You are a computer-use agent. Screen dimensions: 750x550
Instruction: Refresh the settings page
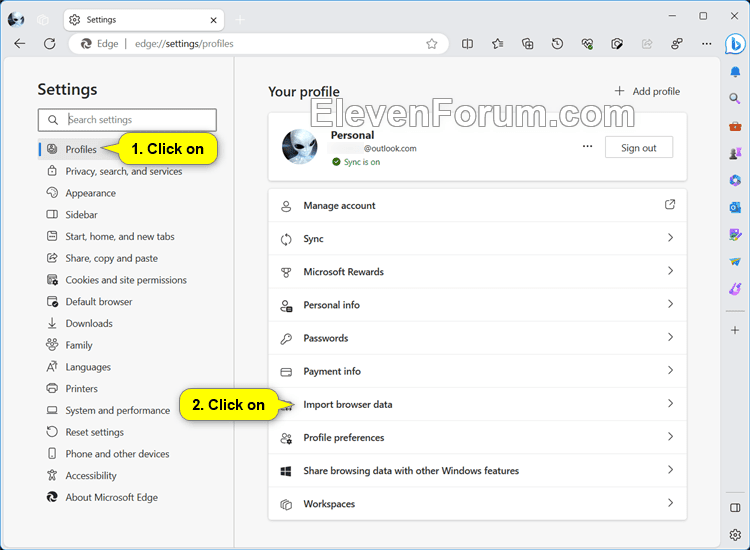(50, 44)
